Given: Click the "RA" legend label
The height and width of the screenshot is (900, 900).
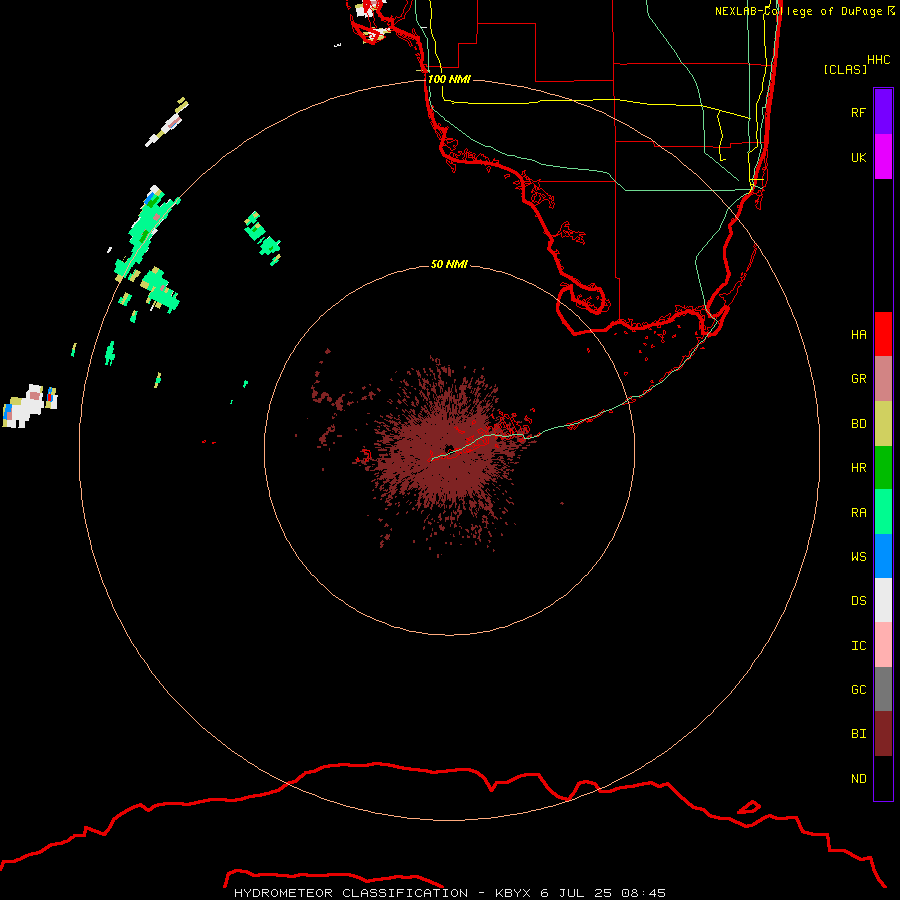Looking at the screenshot, I should (x=858, y=513).
